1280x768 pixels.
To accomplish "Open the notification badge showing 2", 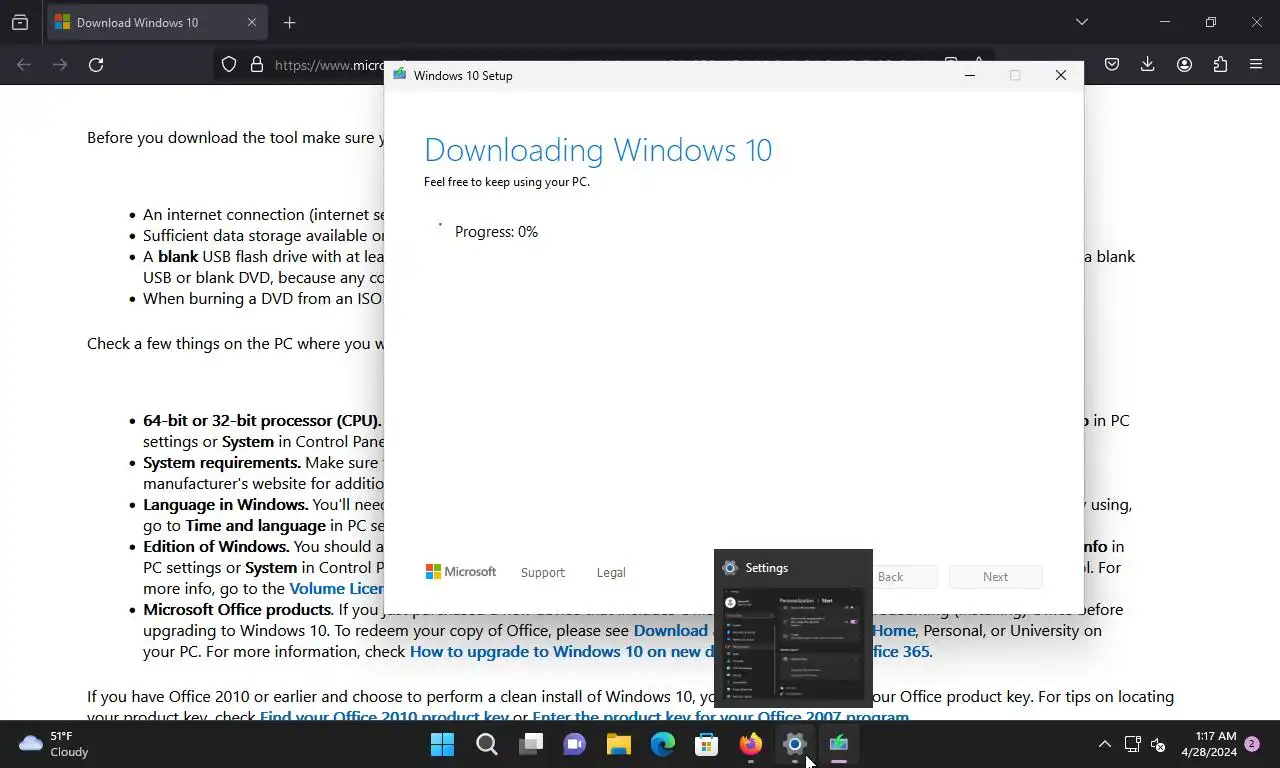I will [x=1251, y=744].
